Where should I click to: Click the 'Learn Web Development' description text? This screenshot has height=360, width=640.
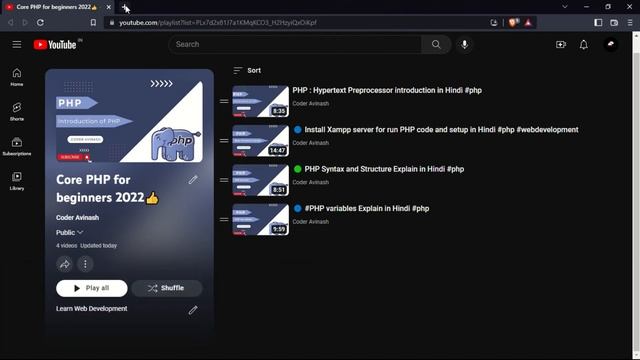click(x=91, y=309)
